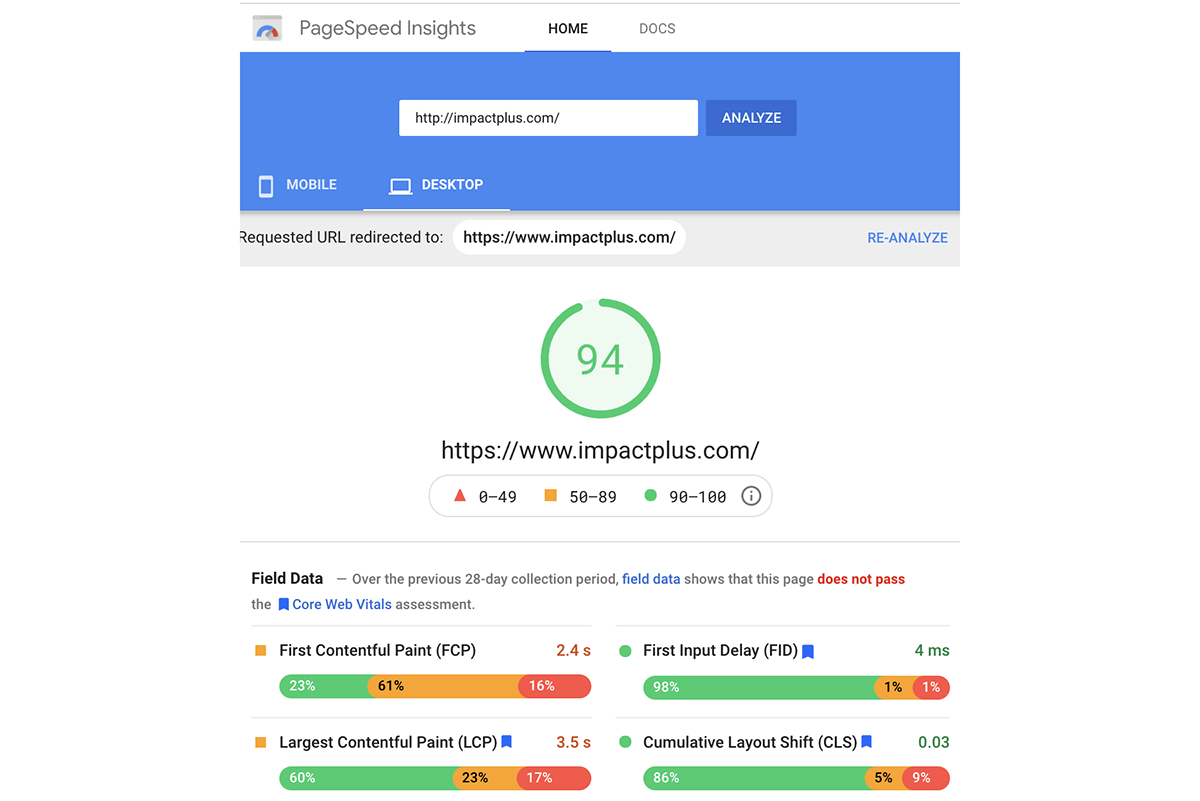Click bookmark icon beside Largest Contentful Paint
The width and height of the screenshot is (1200, 801).
coord(507,742)
